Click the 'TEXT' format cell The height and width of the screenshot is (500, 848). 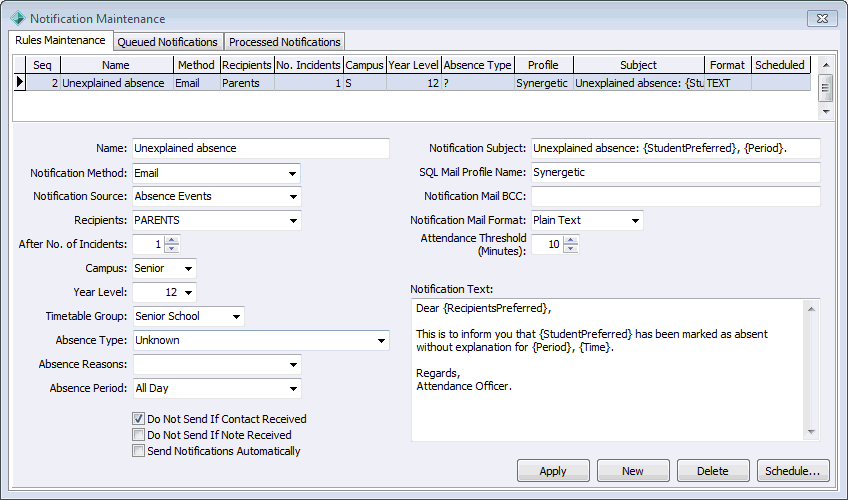(x=727, y=83)
